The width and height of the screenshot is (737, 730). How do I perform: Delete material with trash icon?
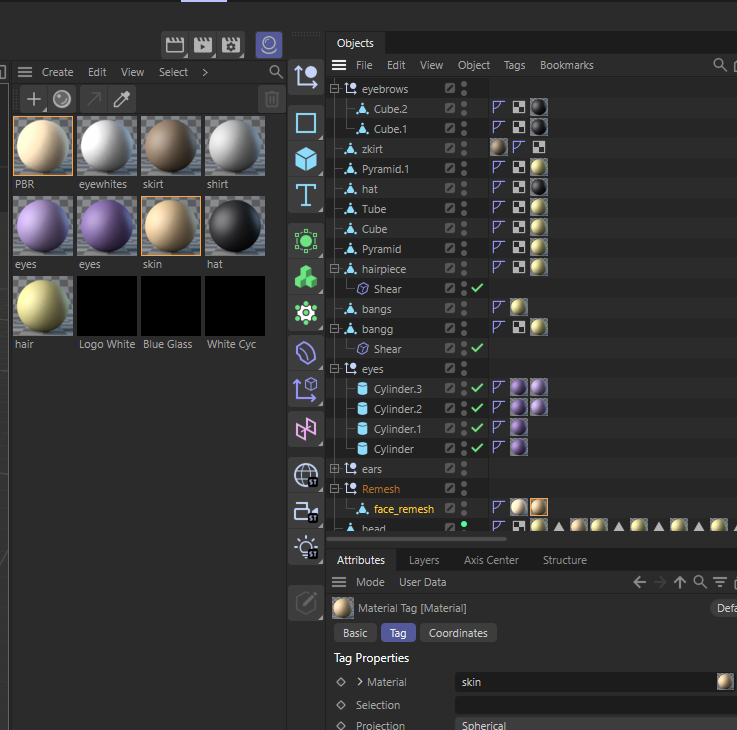point(272,99)
